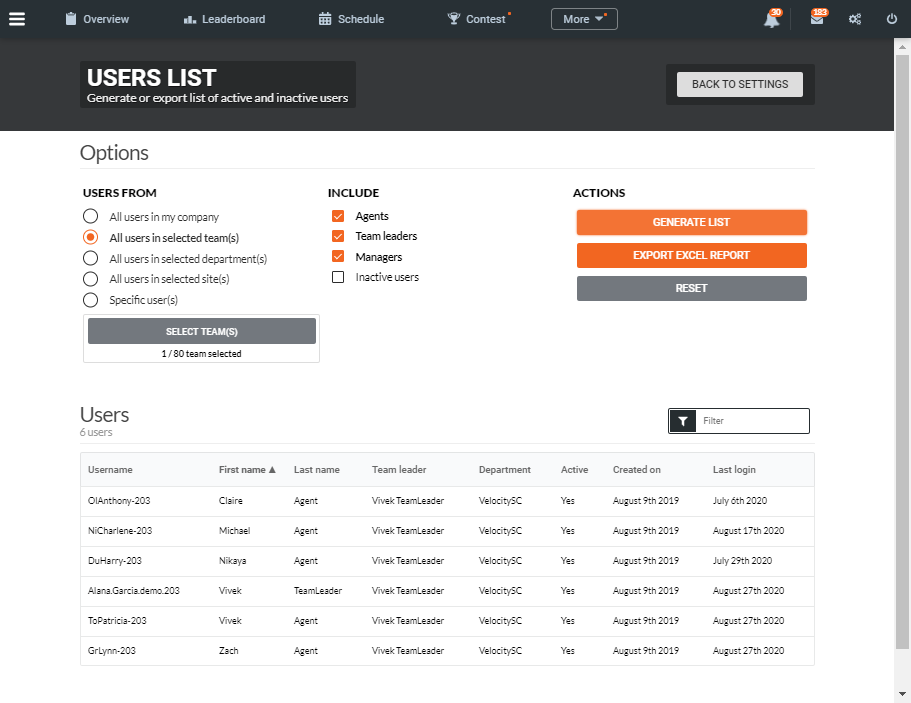
Task: Click the Filter input field
Action: click(x=753, y=421)
